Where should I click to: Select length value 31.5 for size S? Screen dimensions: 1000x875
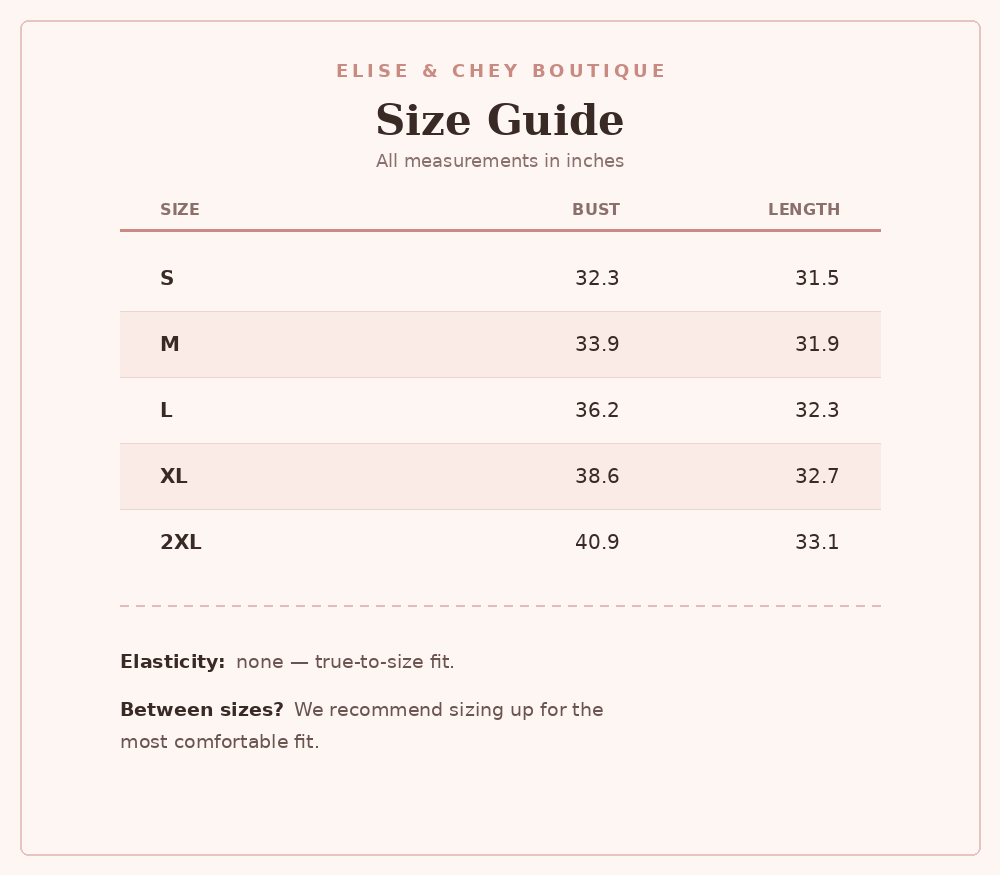(817, 278)
